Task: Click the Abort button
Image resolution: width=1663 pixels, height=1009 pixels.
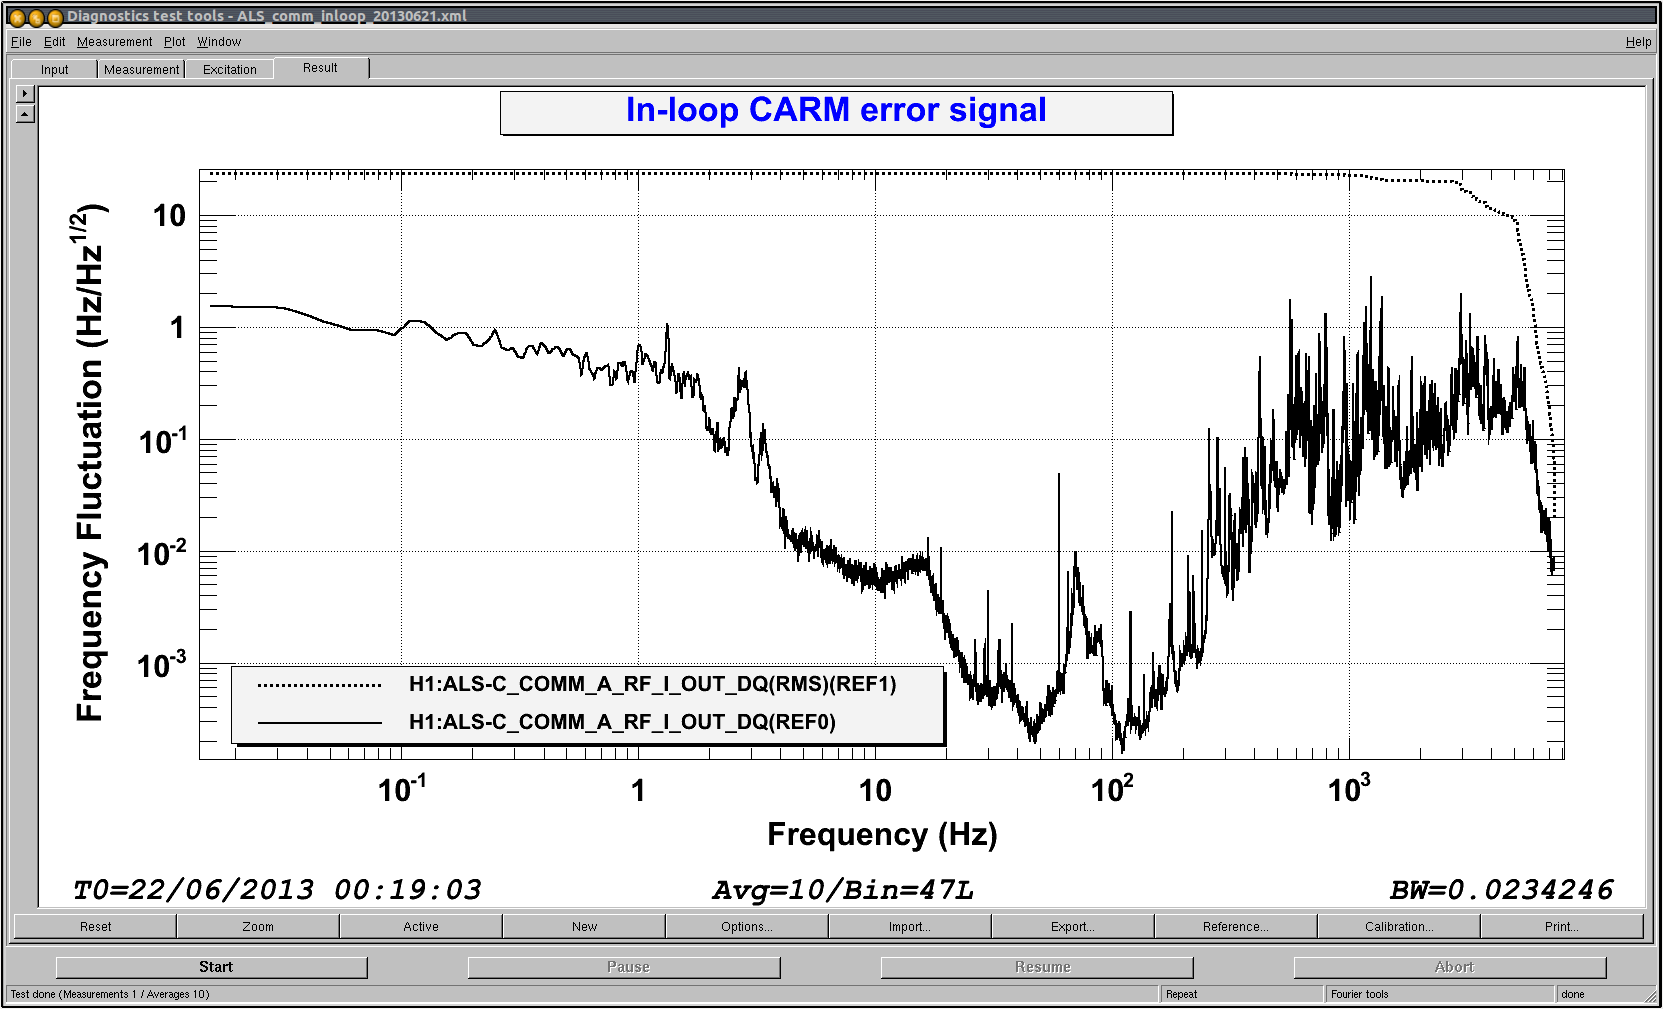Action: 1450,967
